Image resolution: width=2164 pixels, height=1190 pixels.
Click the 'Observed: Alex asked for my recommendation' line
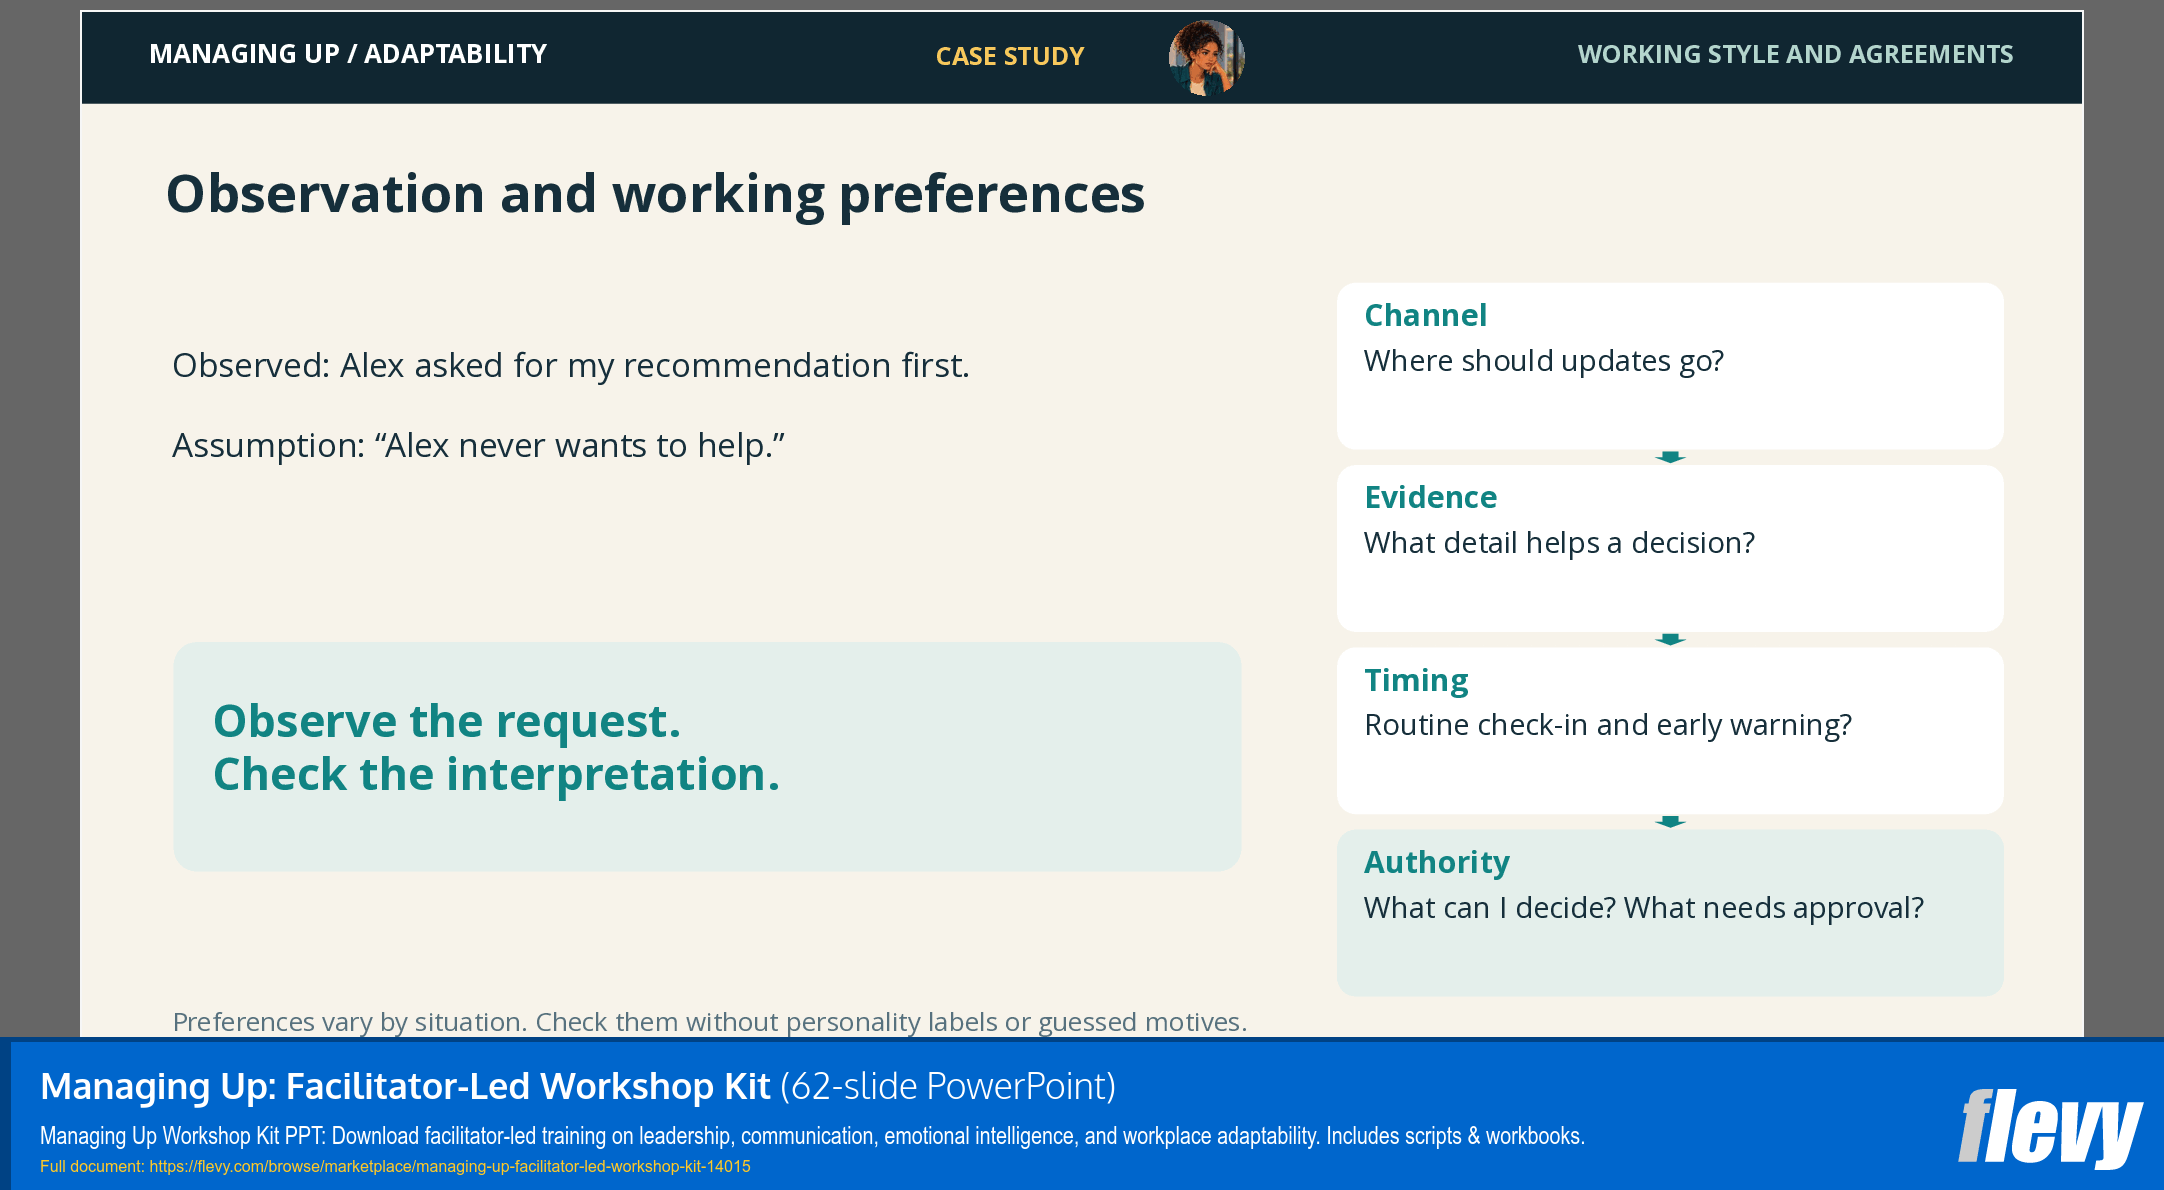coord(571,366)
